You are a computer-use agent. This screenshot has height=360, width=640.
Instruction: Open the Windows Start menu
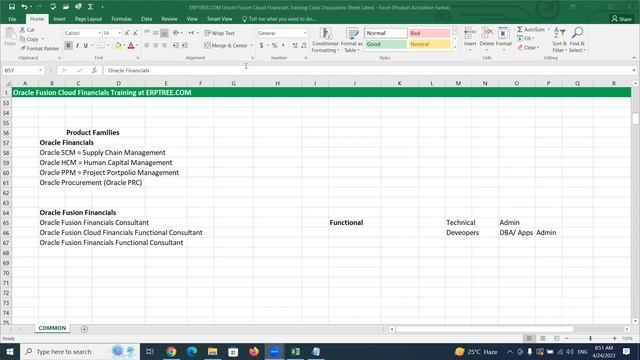tap(10, 351)
